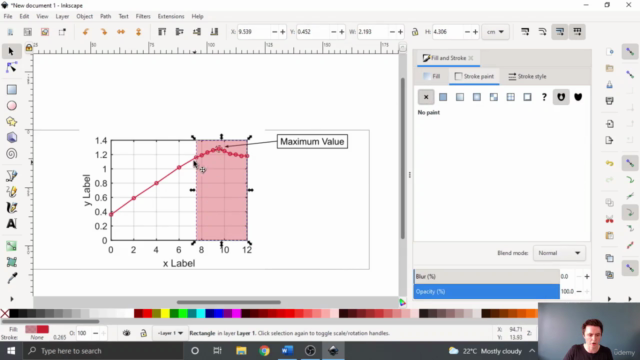This screenshot has width=640, height=360.
Task: Select Radial gradient paint option
Action: click(x=477, y=97)
